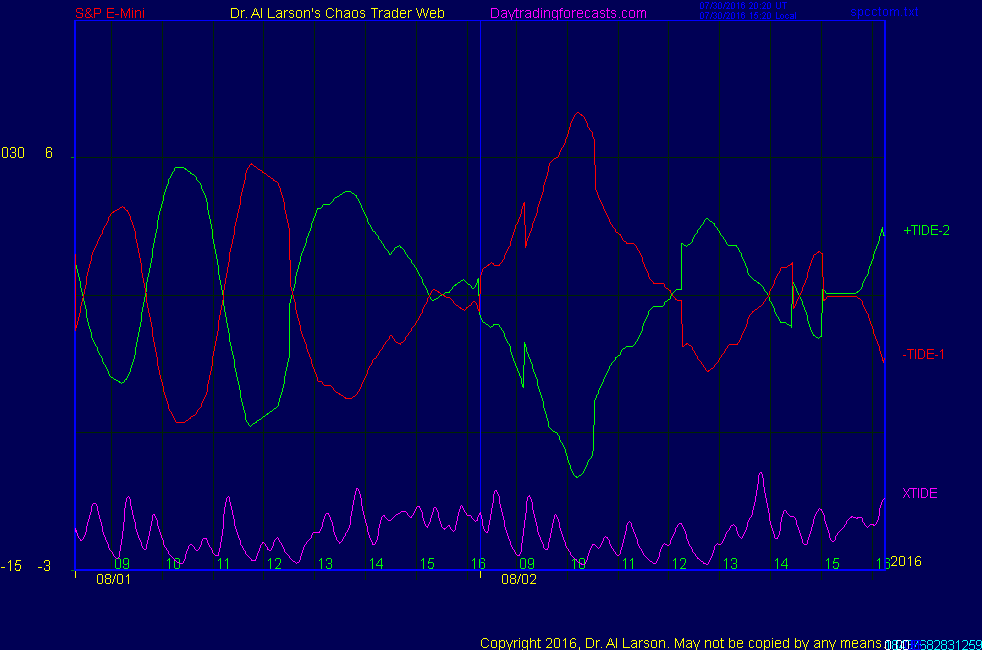This screenshot has width=982, height=650.
Task: Click the S&P E-Mini chart label
Action: click(110, 13)
